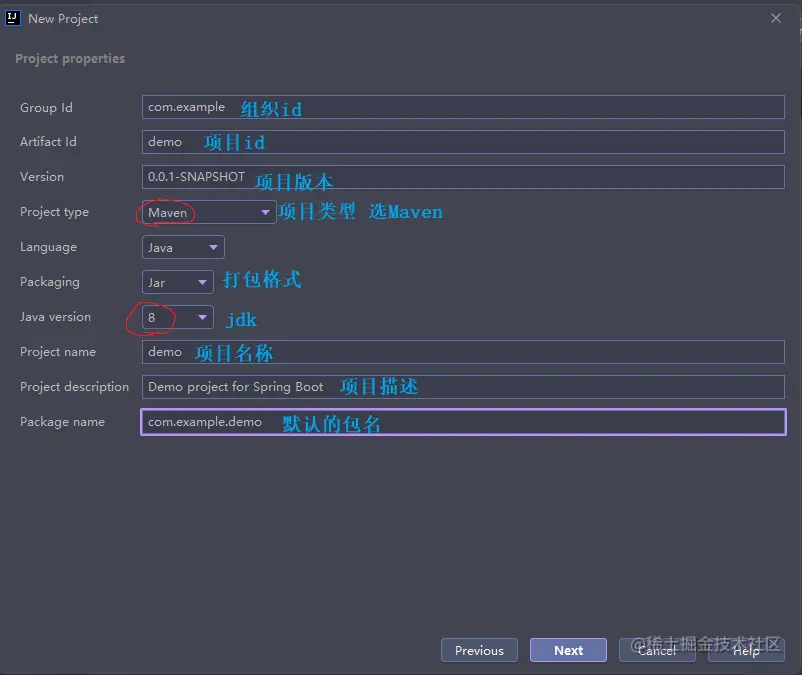Click the 'Language' label
Screen dimensions: 803x675
click(x=48, y=247)
